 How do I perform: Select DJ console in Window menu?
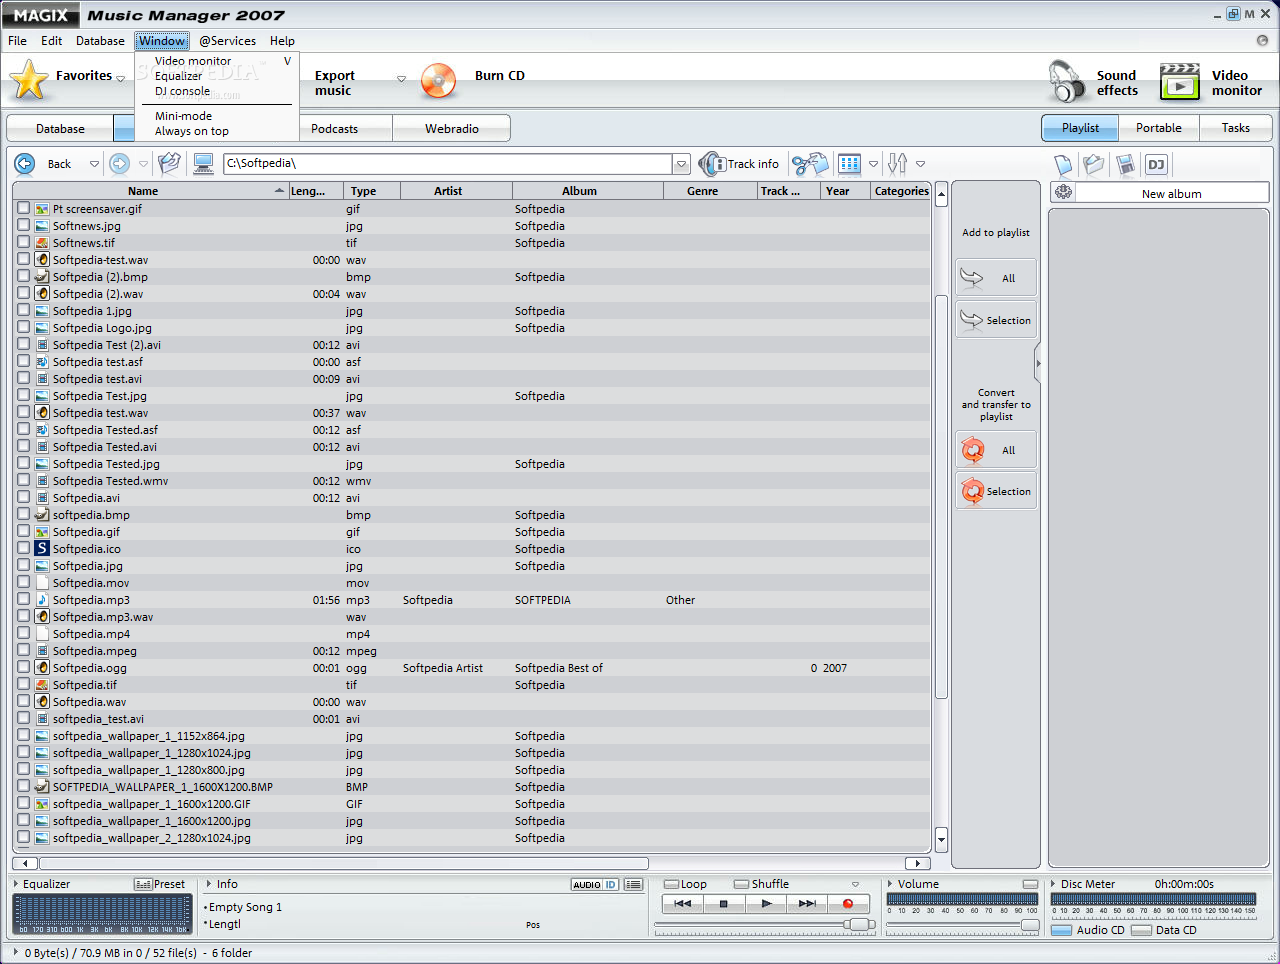tap(182, 91)
